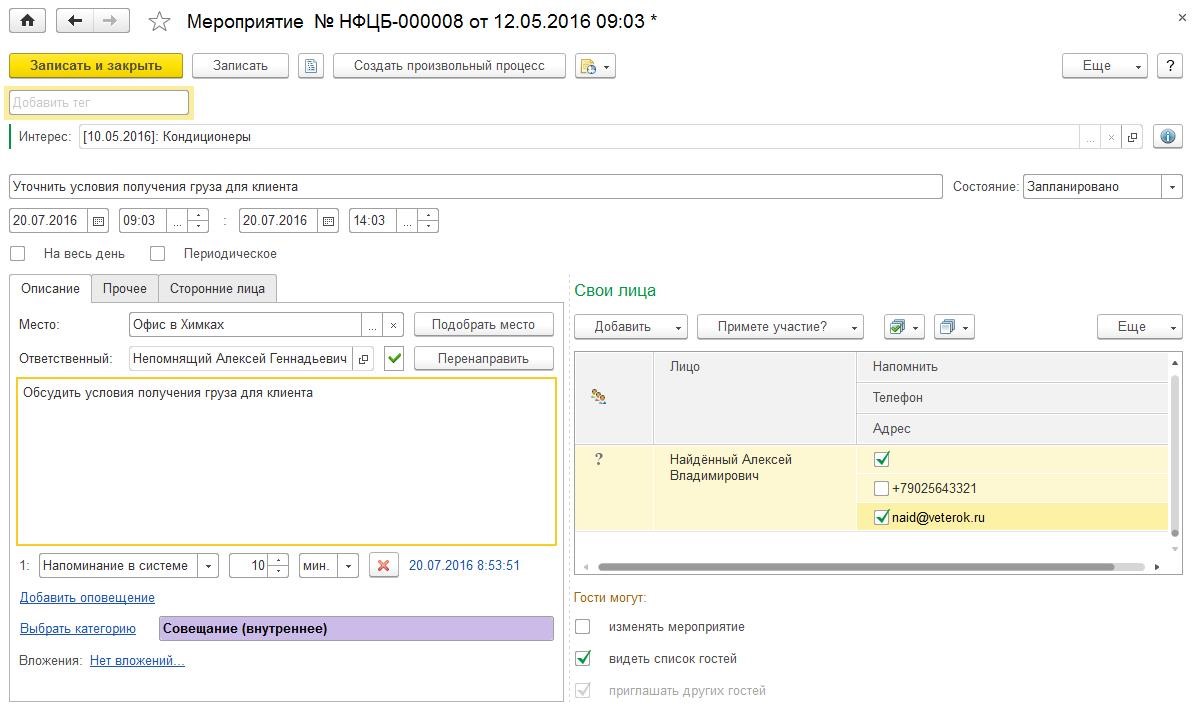This screenshot has height=707, width=1196.
Task: Click the purple Совещание (внутреннее) category swatch
Action: [x=357, y=628]
